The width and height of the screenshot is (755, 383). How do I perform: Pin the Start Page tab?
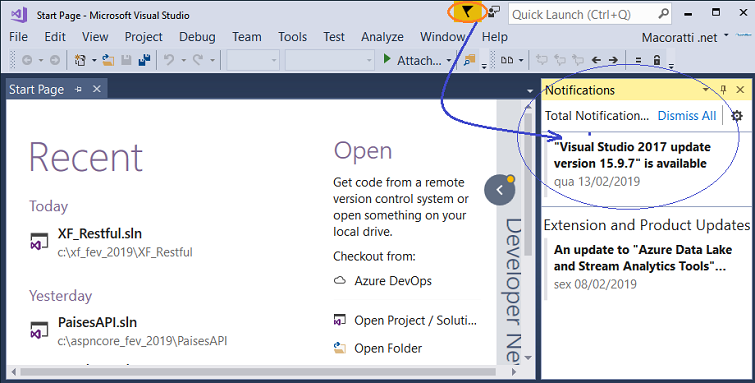pyautogui.click(x=78, y=90)
